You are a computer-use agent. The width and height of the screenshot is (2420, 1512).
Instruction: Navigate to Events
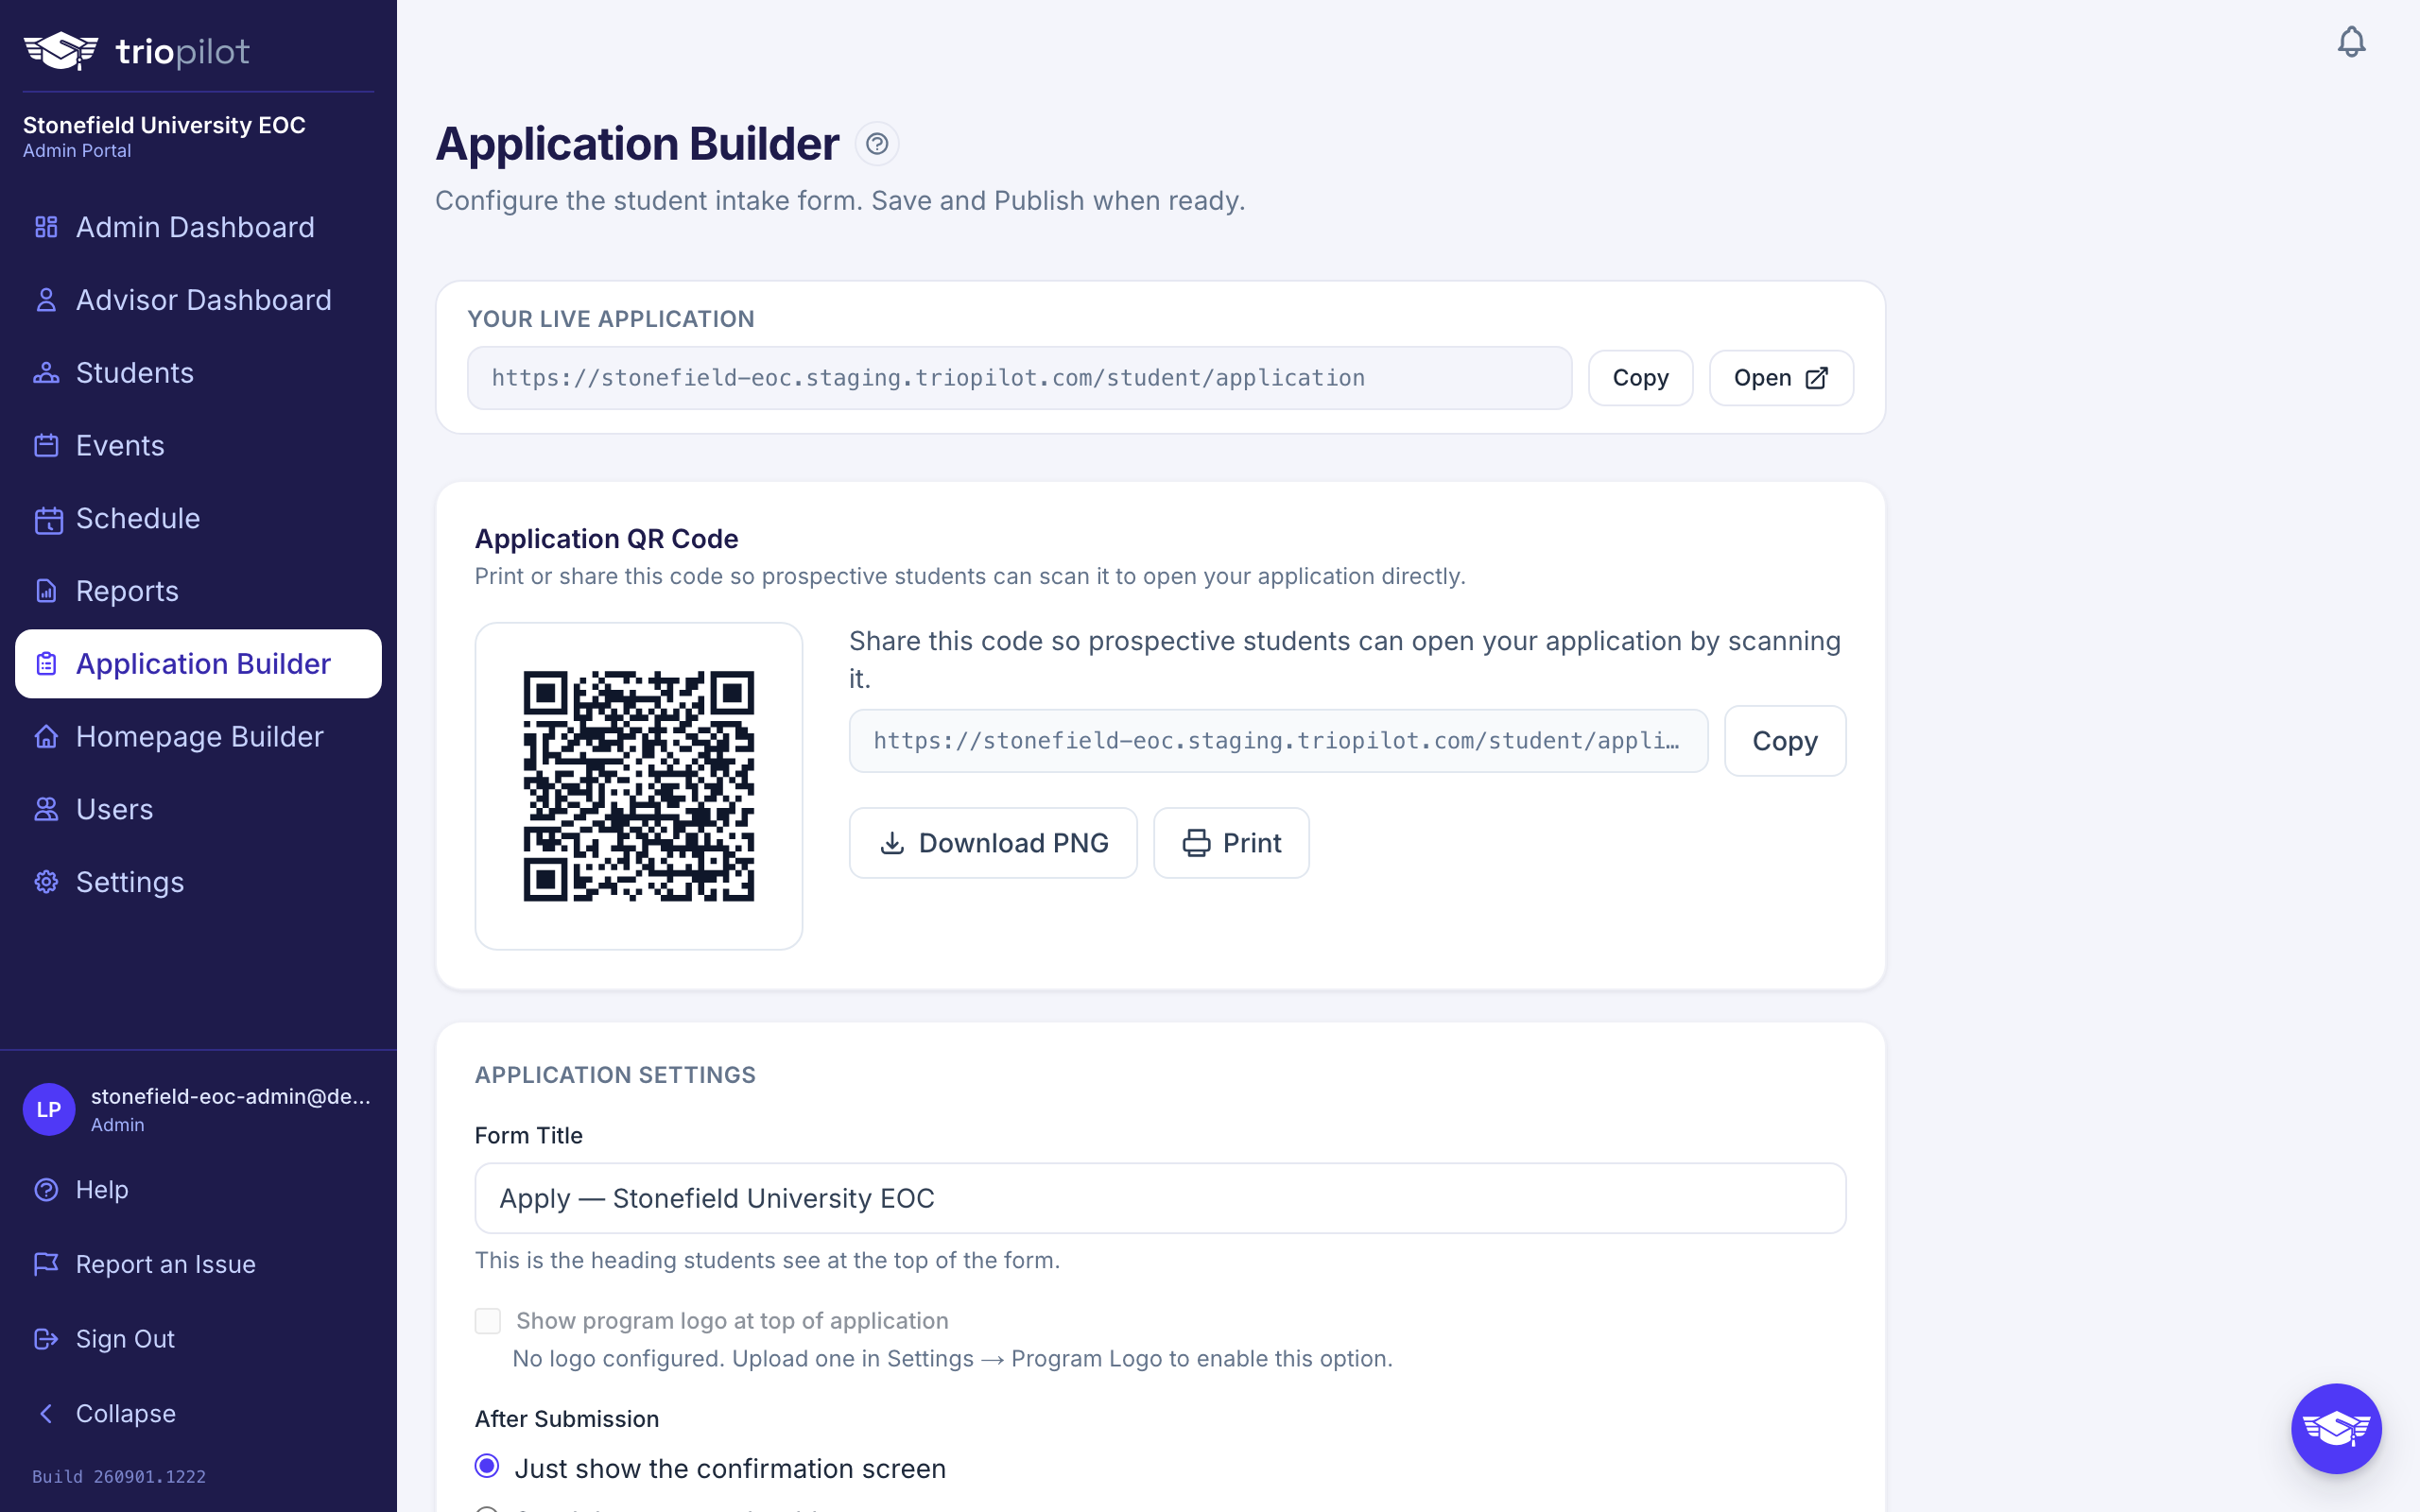click(198, 446)
